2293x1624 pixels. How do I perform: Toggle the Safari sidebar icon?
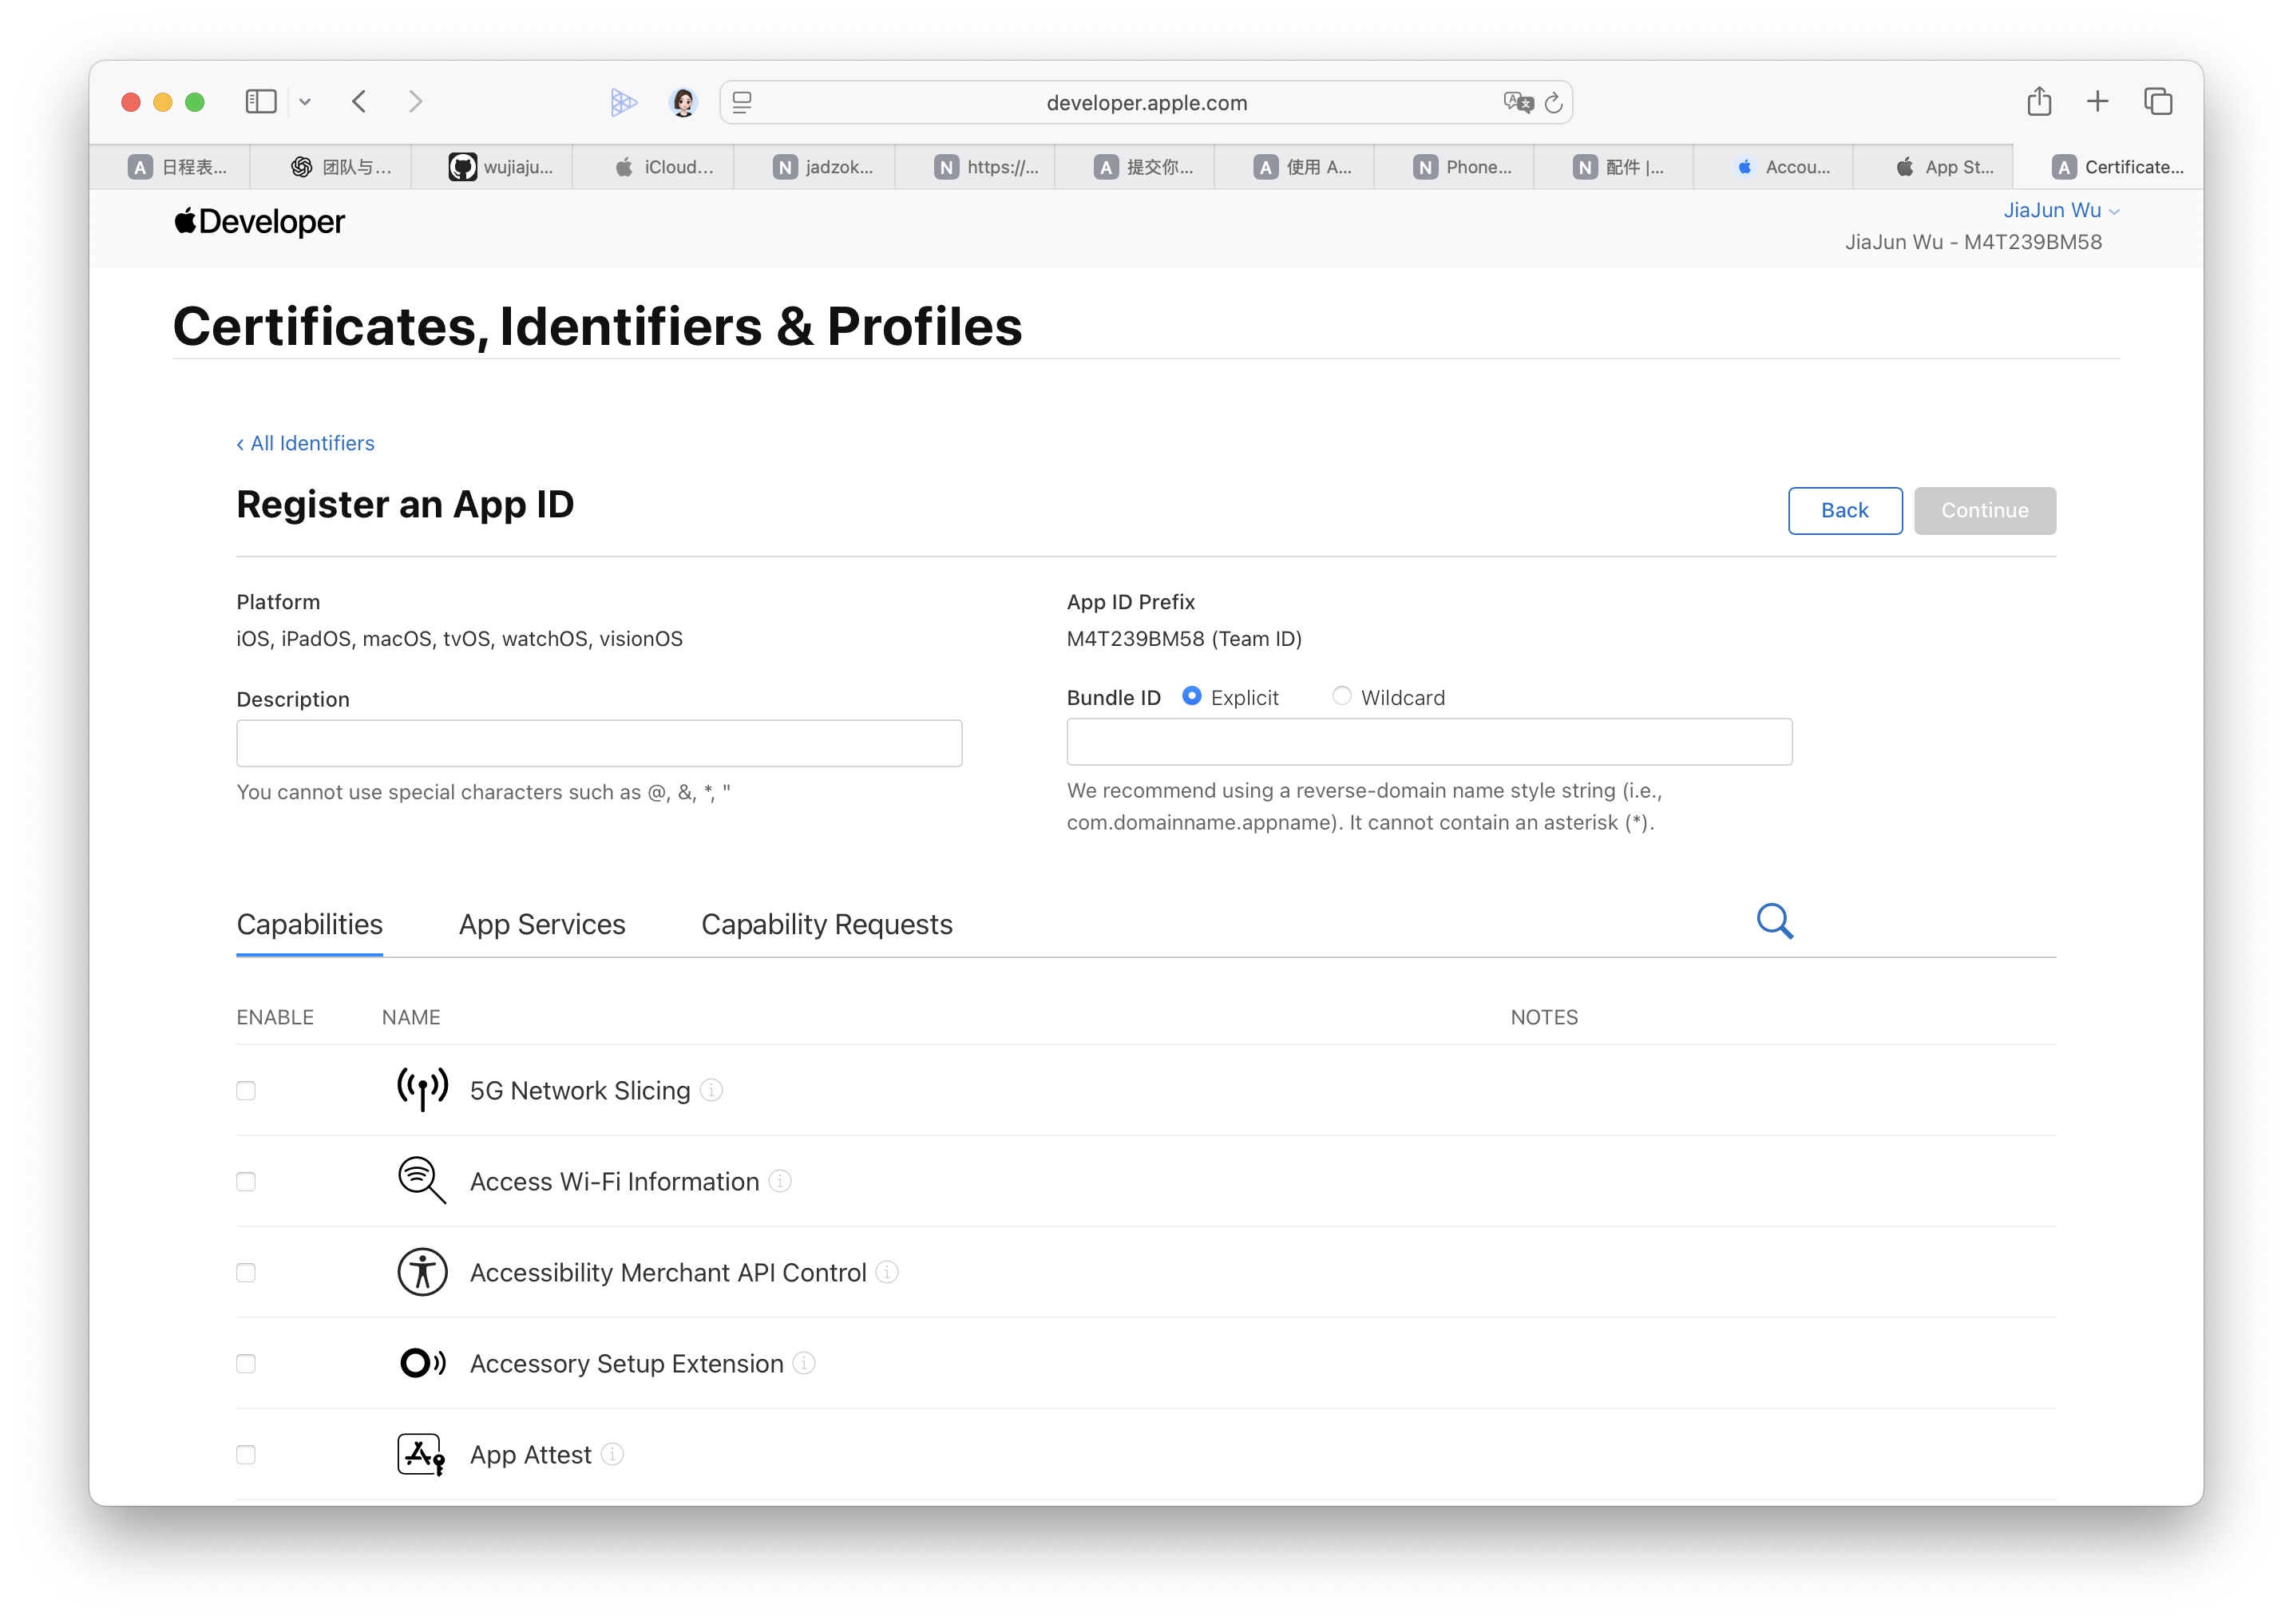click(261, 101)
